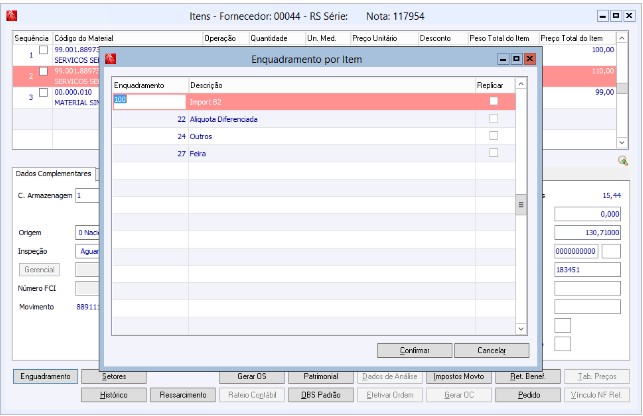Viewport: 643px width, 416px height.
Task: Tick the checkbox for item sequence 2
Action: 43,71
